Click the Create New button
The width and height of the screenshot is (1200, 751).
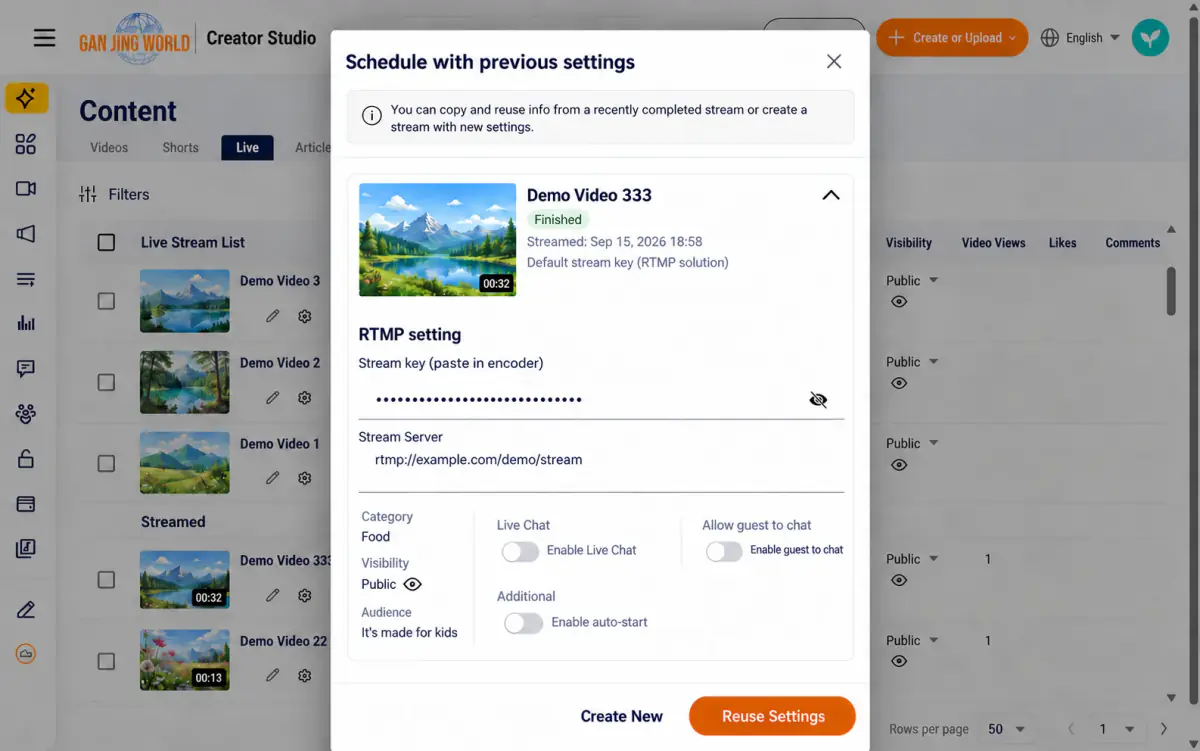pyautogui.click(x=621, y=716)
